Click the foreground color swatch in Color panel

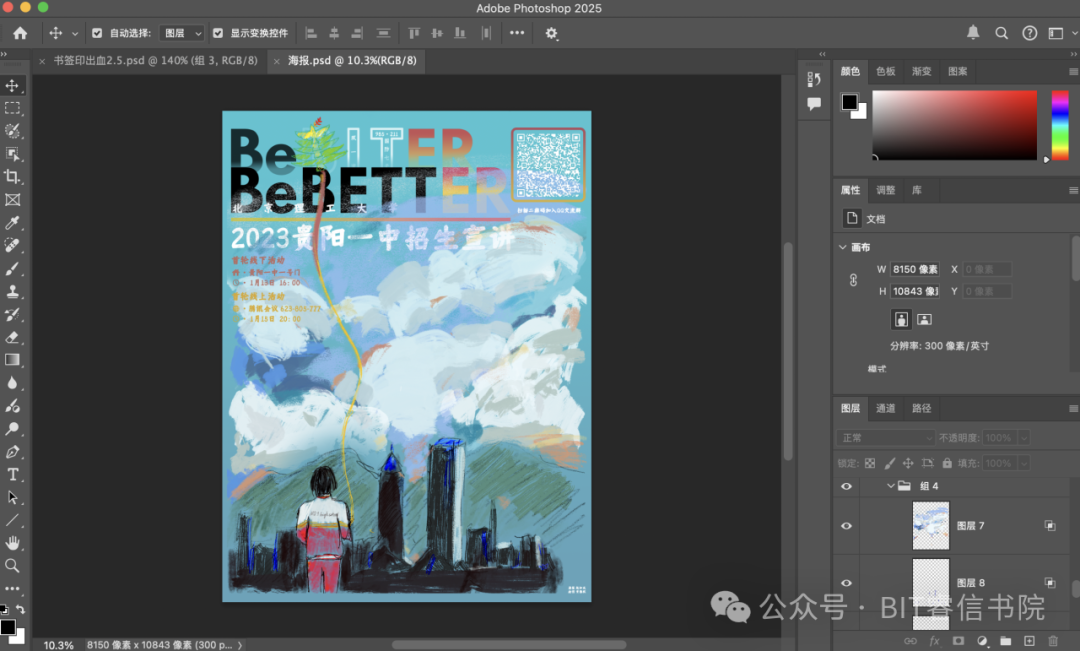point(849,102)
